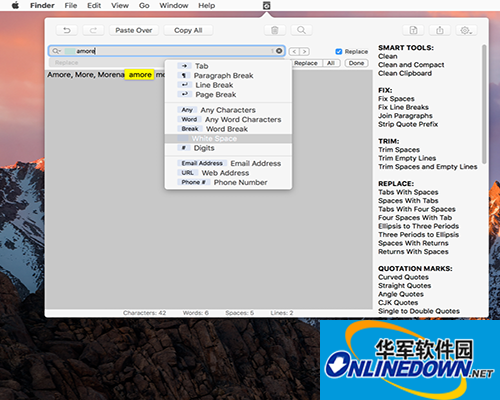
Task: Run Clean and Compact tool
Action: [x=411, y=65]
